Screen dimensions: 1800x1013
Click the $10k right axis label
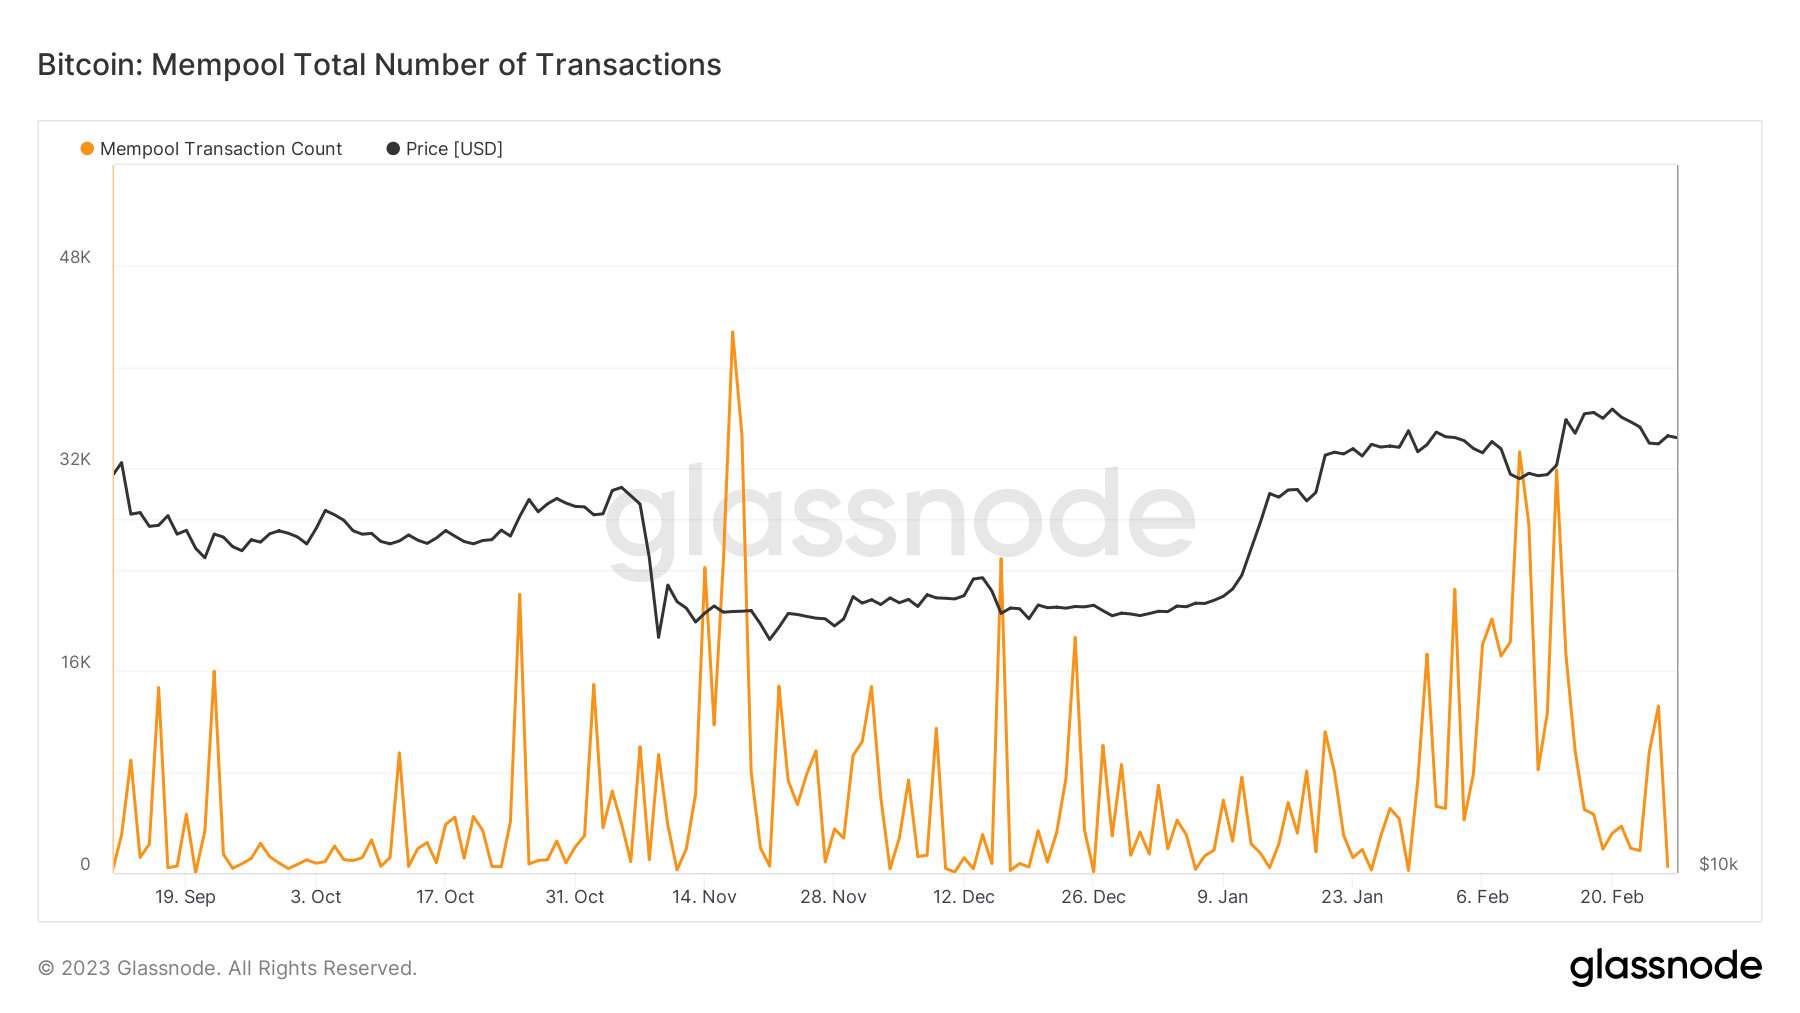tap(1718, 864)
